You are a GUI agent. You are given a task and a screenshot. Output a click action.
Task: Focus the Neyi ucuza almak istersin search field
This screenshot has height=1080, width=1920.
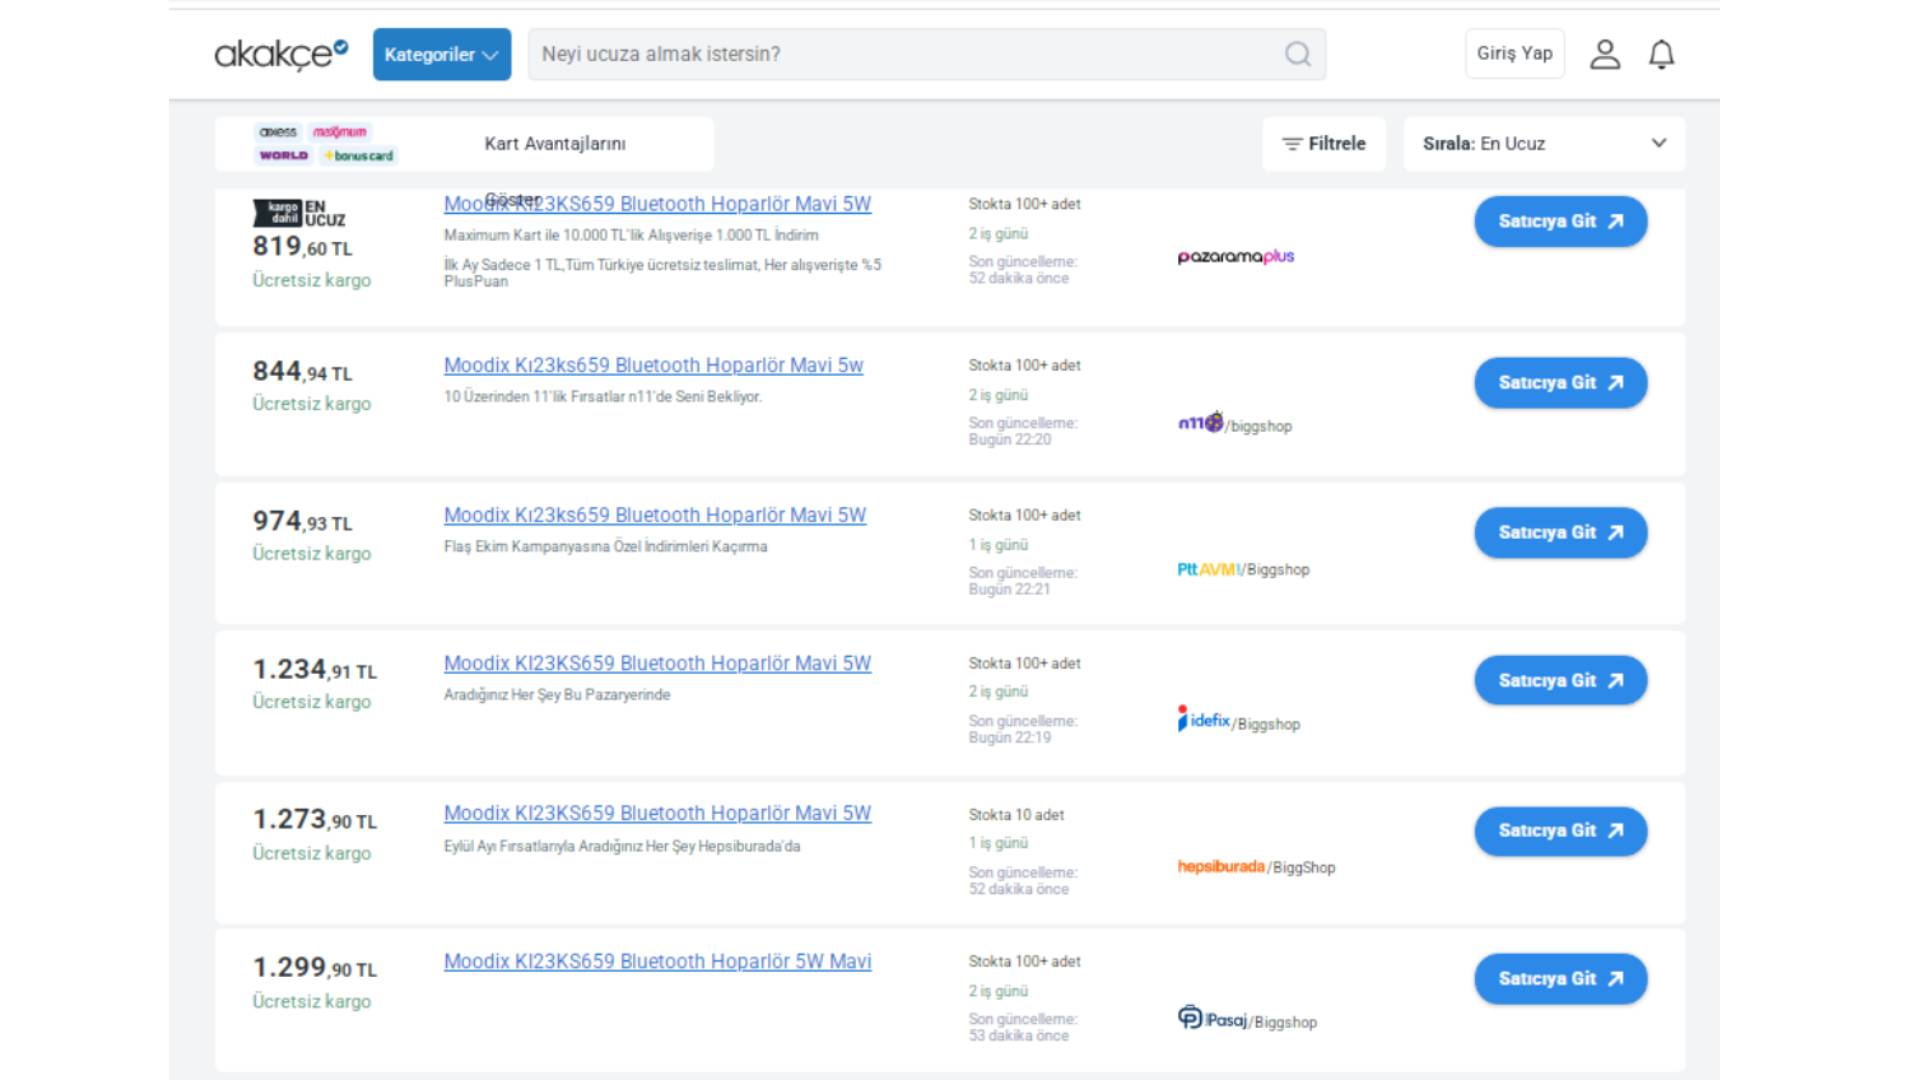click(x=900, y=54)
